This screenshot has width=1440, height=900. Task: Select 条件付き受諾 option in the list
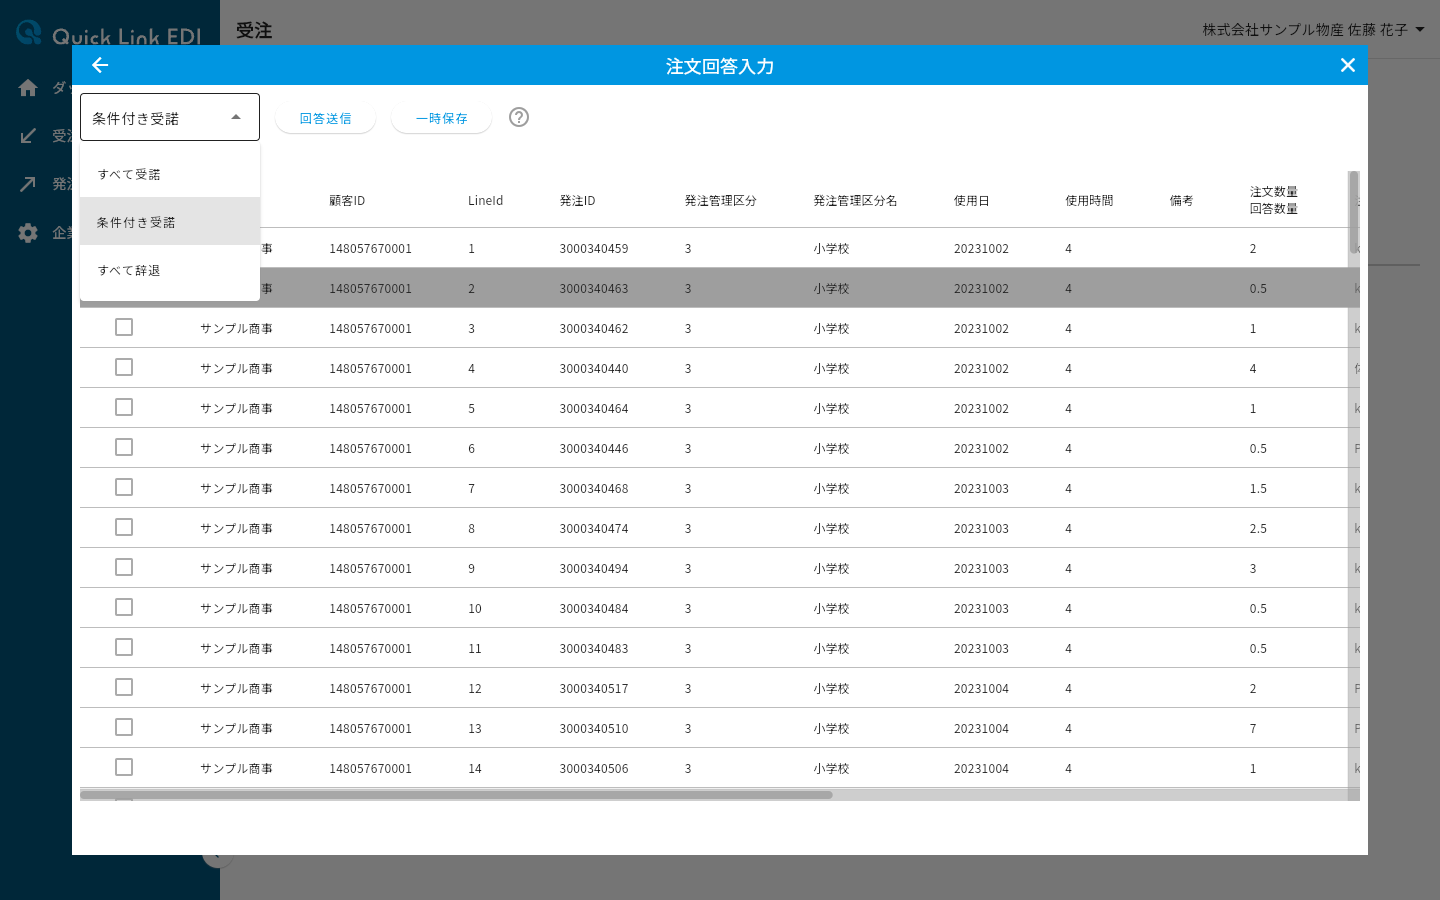click(x=170, y=222)
